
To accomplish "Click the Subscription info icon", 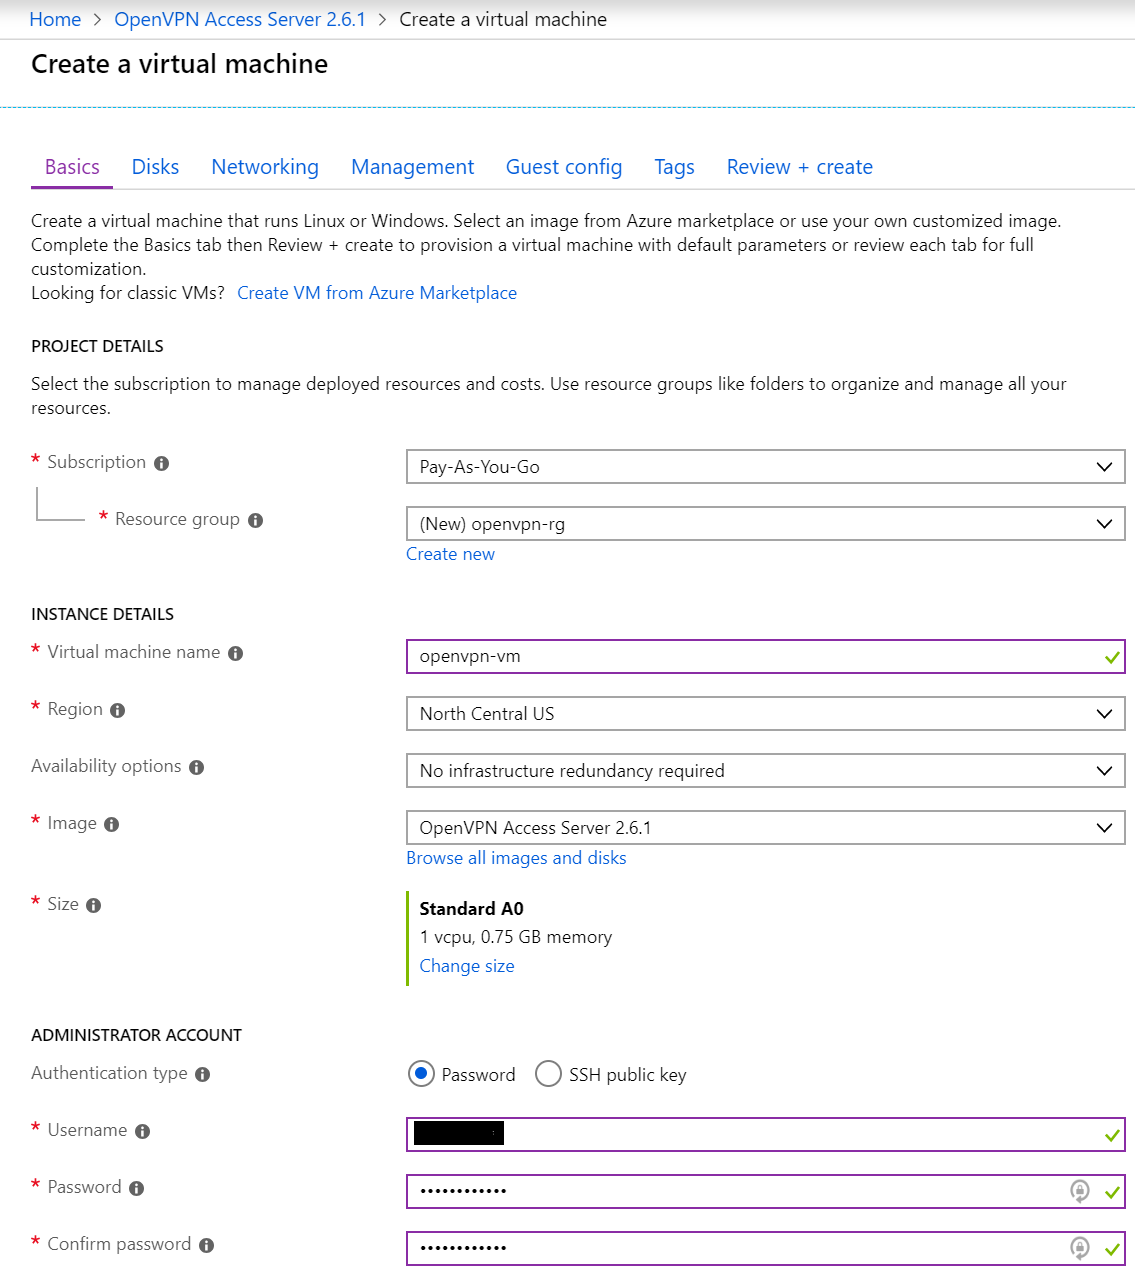I will (x=162, y=463).
